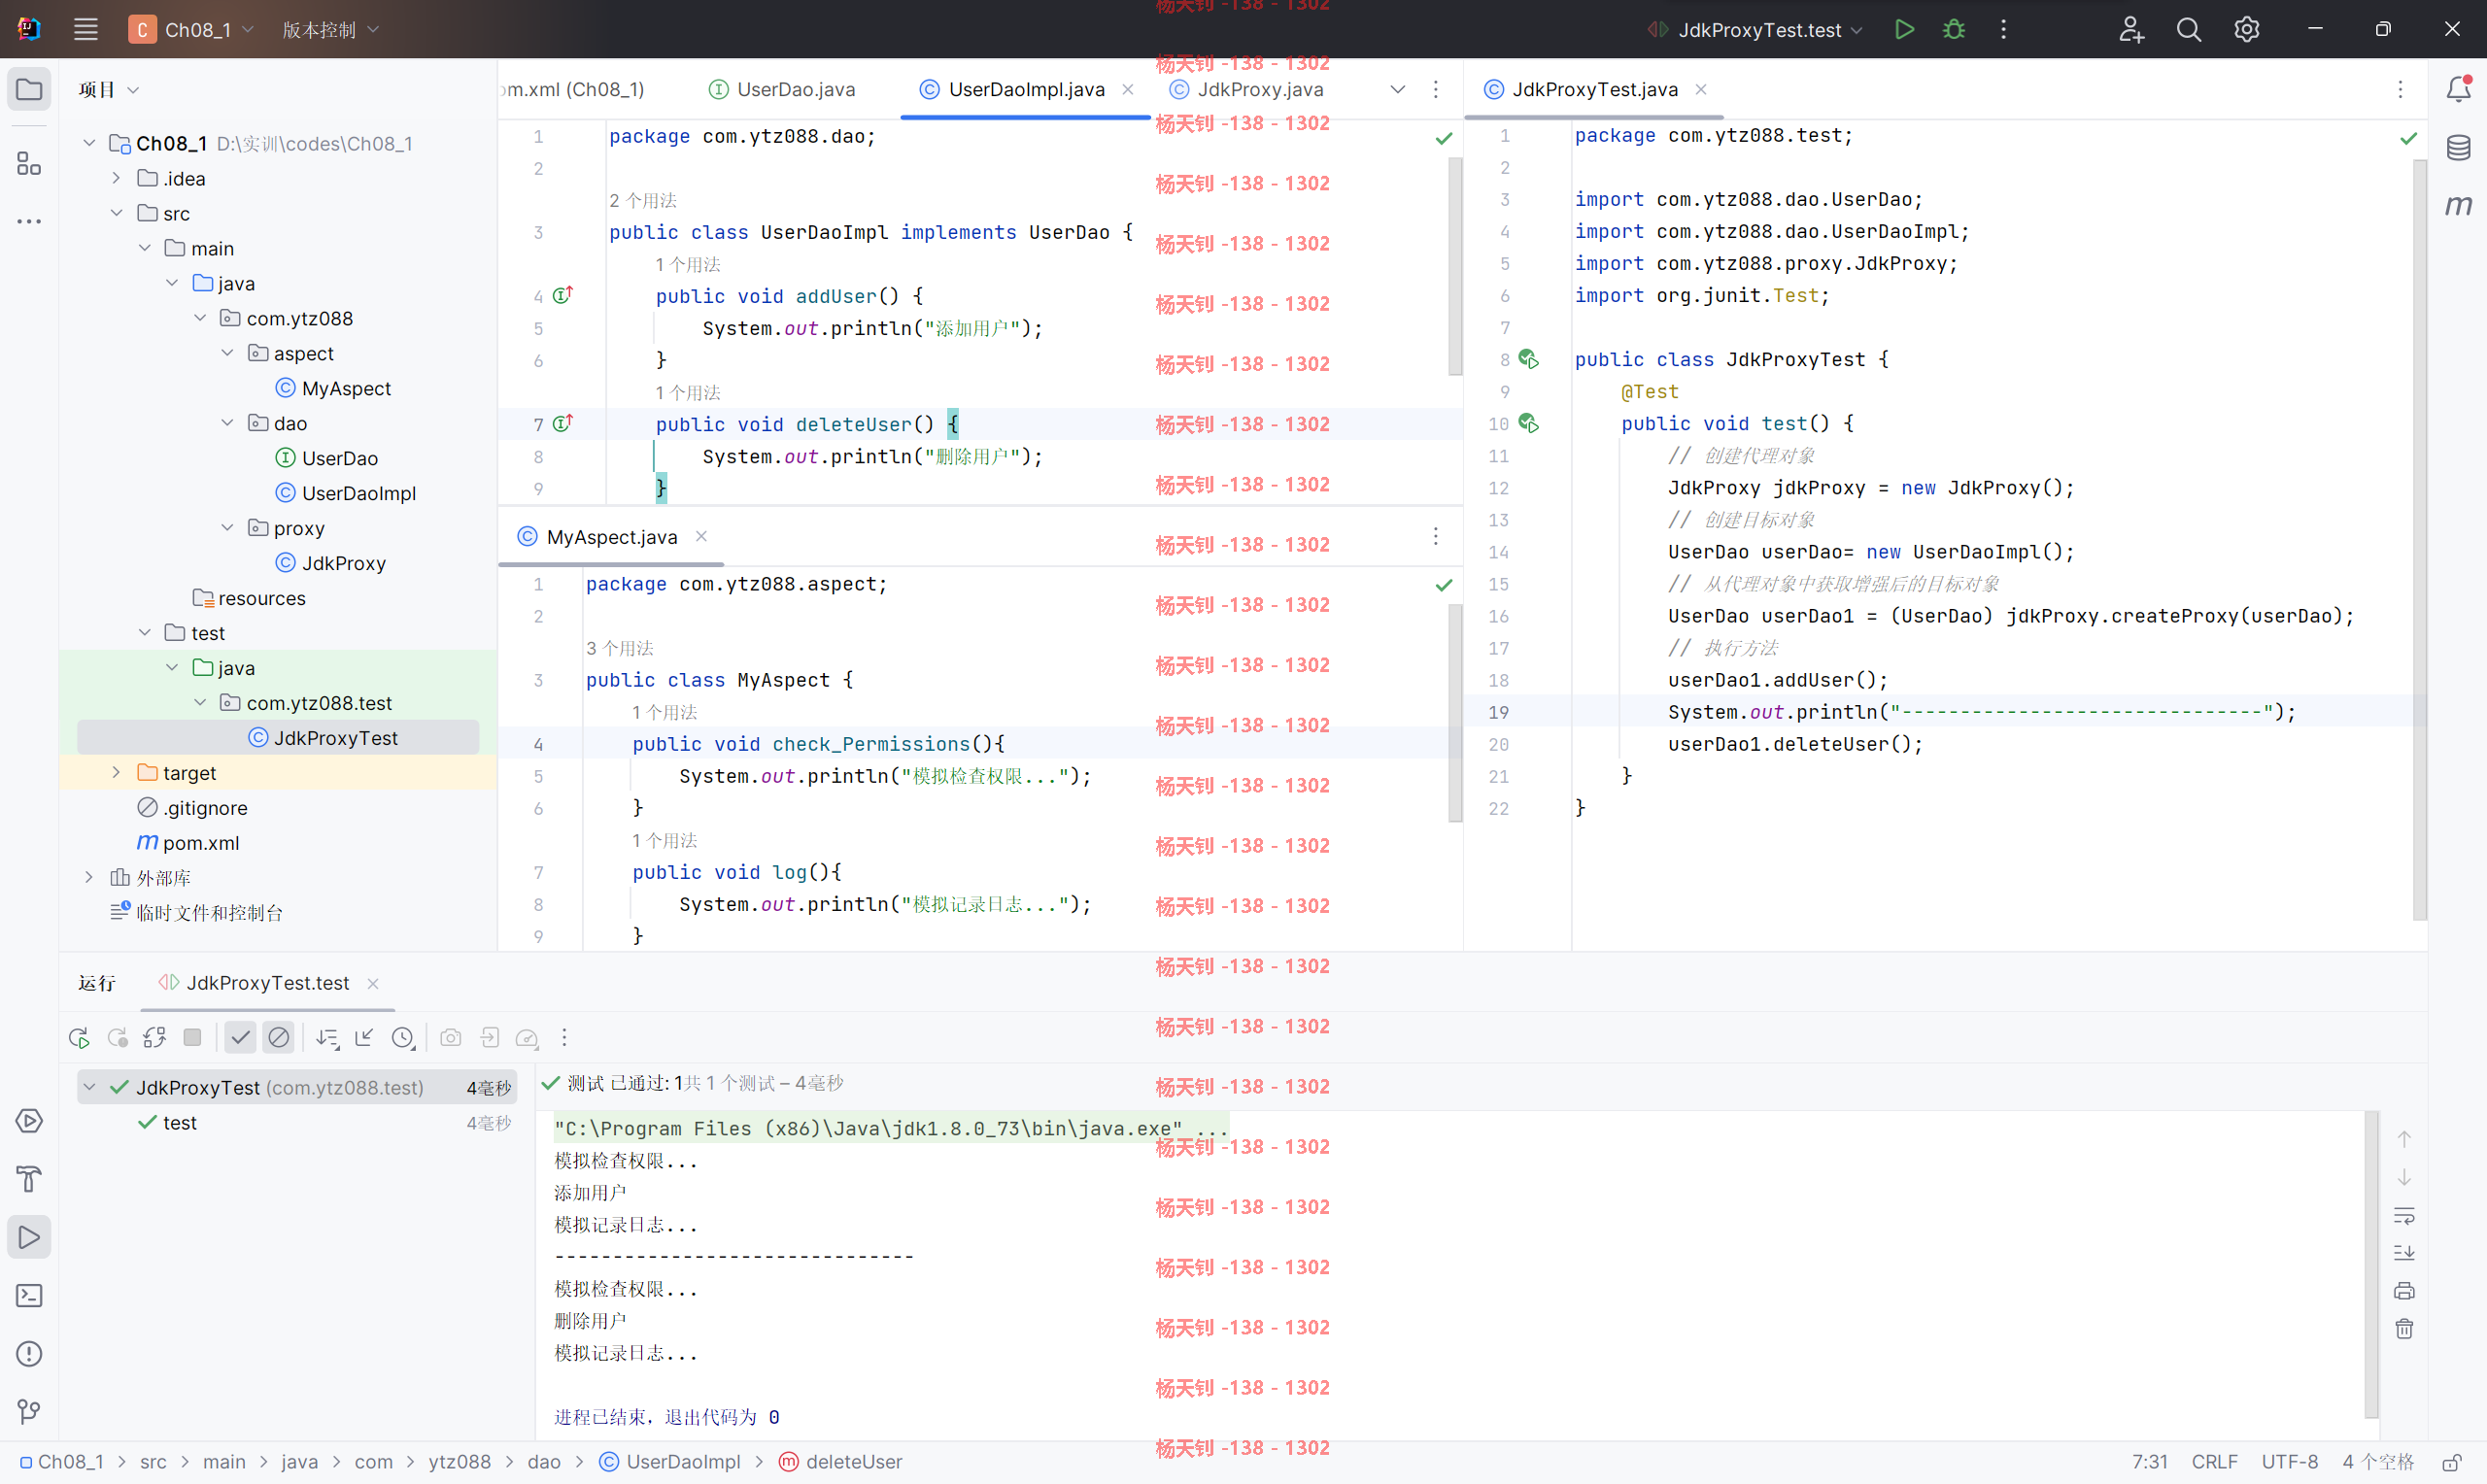Click the console output scrollbar
Image resolution: width=2487 pixels, height=1484 pixels.
click(2370, 1262)
